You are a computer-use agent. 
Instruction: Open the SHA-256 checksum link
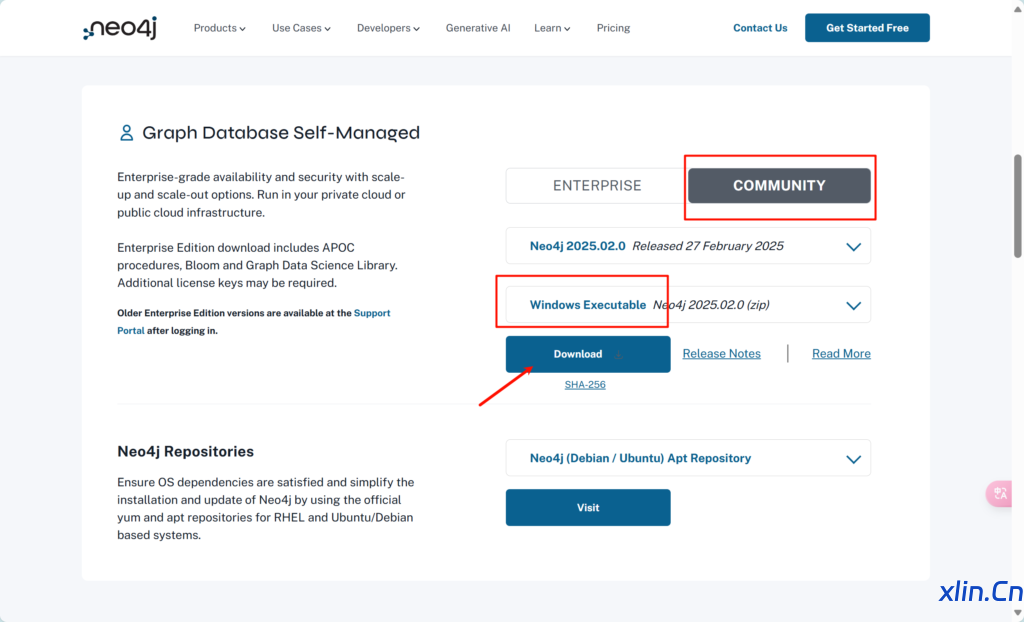[585, 385]
